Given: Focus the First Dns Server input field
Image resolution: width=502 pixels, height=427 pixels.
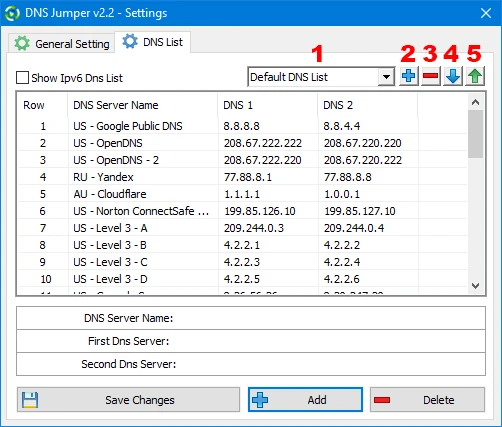Looking at the screenshot, I should (x=251, y=341).
